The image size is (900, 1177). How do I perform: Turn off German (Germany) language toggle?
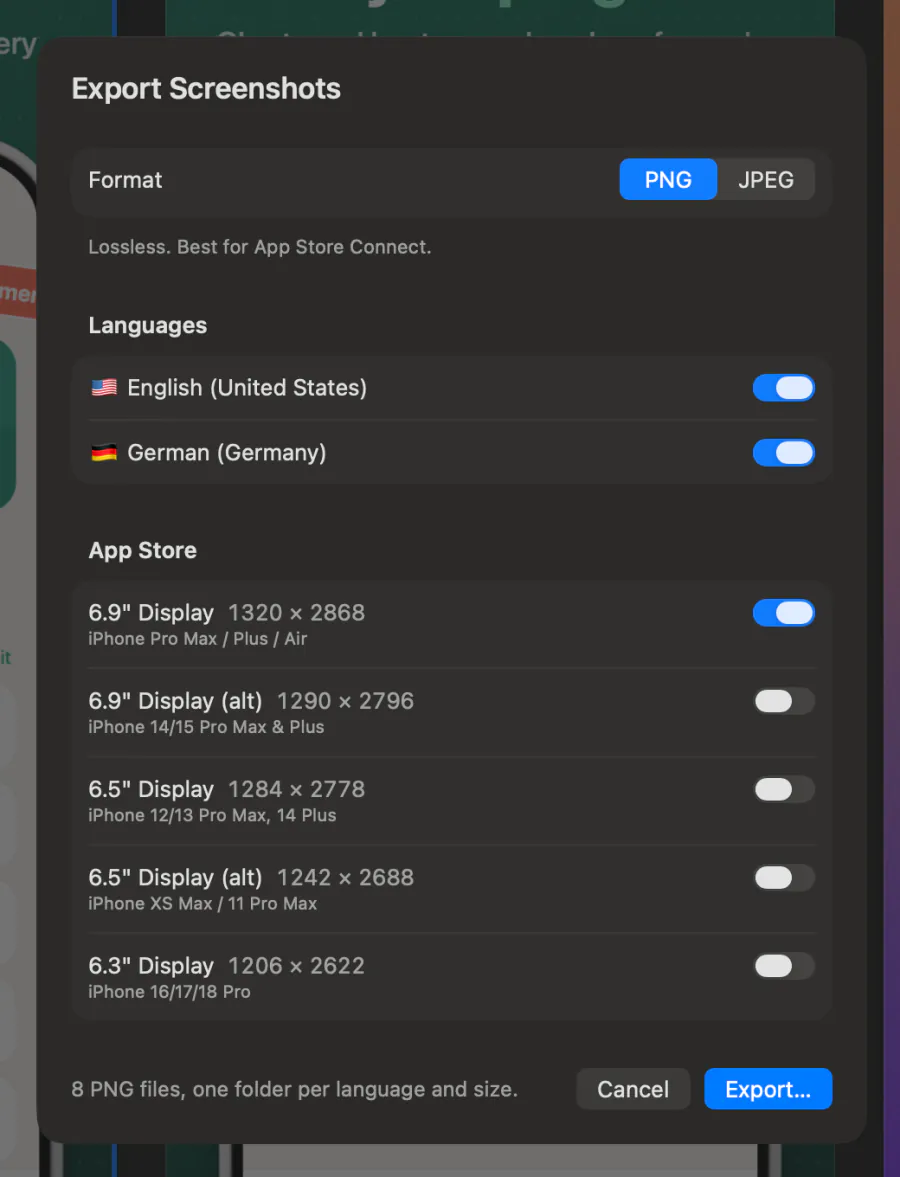(x=784, y=453)
